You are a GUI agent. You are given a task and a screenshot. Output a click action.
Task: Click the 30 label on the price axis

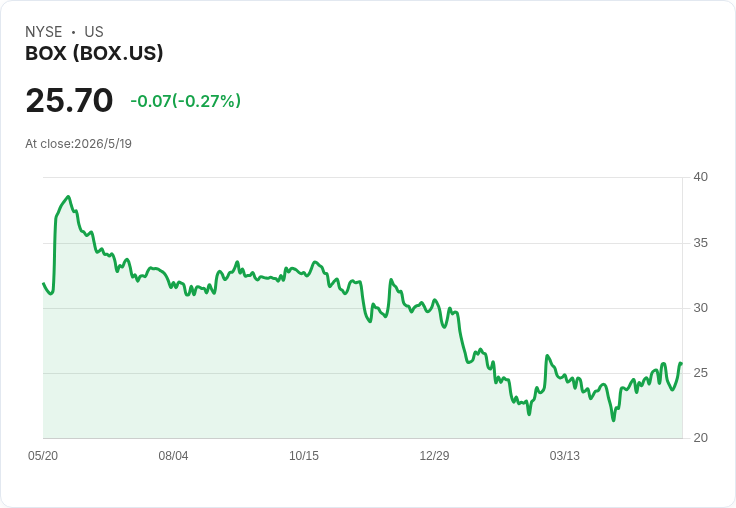pyautogui.click(x=700, y=308)
